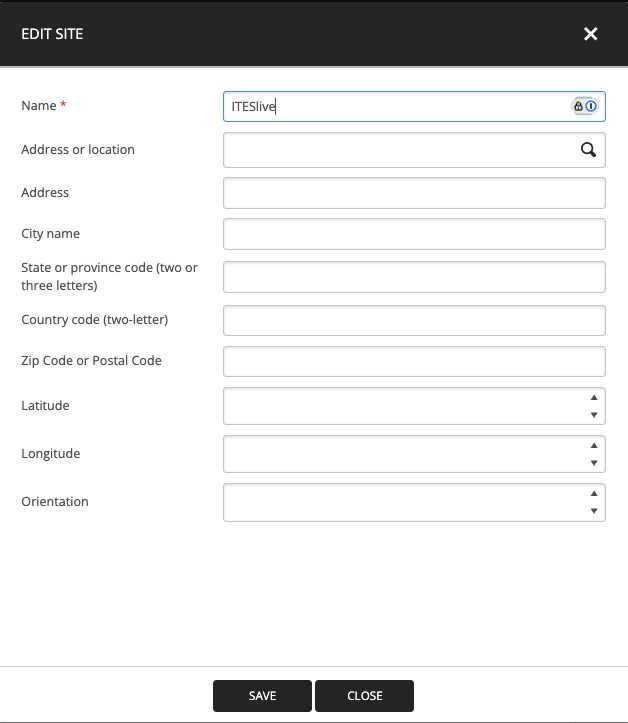The height and width of the screenshot is (723, 628).
Task: Click the search magnifier icon in Address or location
Action: point(588,150)
